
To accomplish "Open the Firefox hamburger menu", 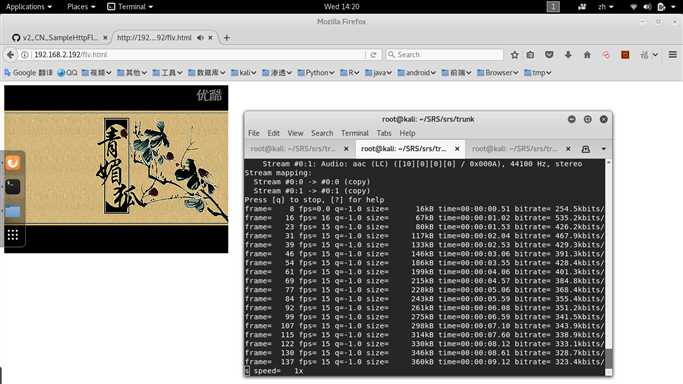I will (x=673, y=54).
